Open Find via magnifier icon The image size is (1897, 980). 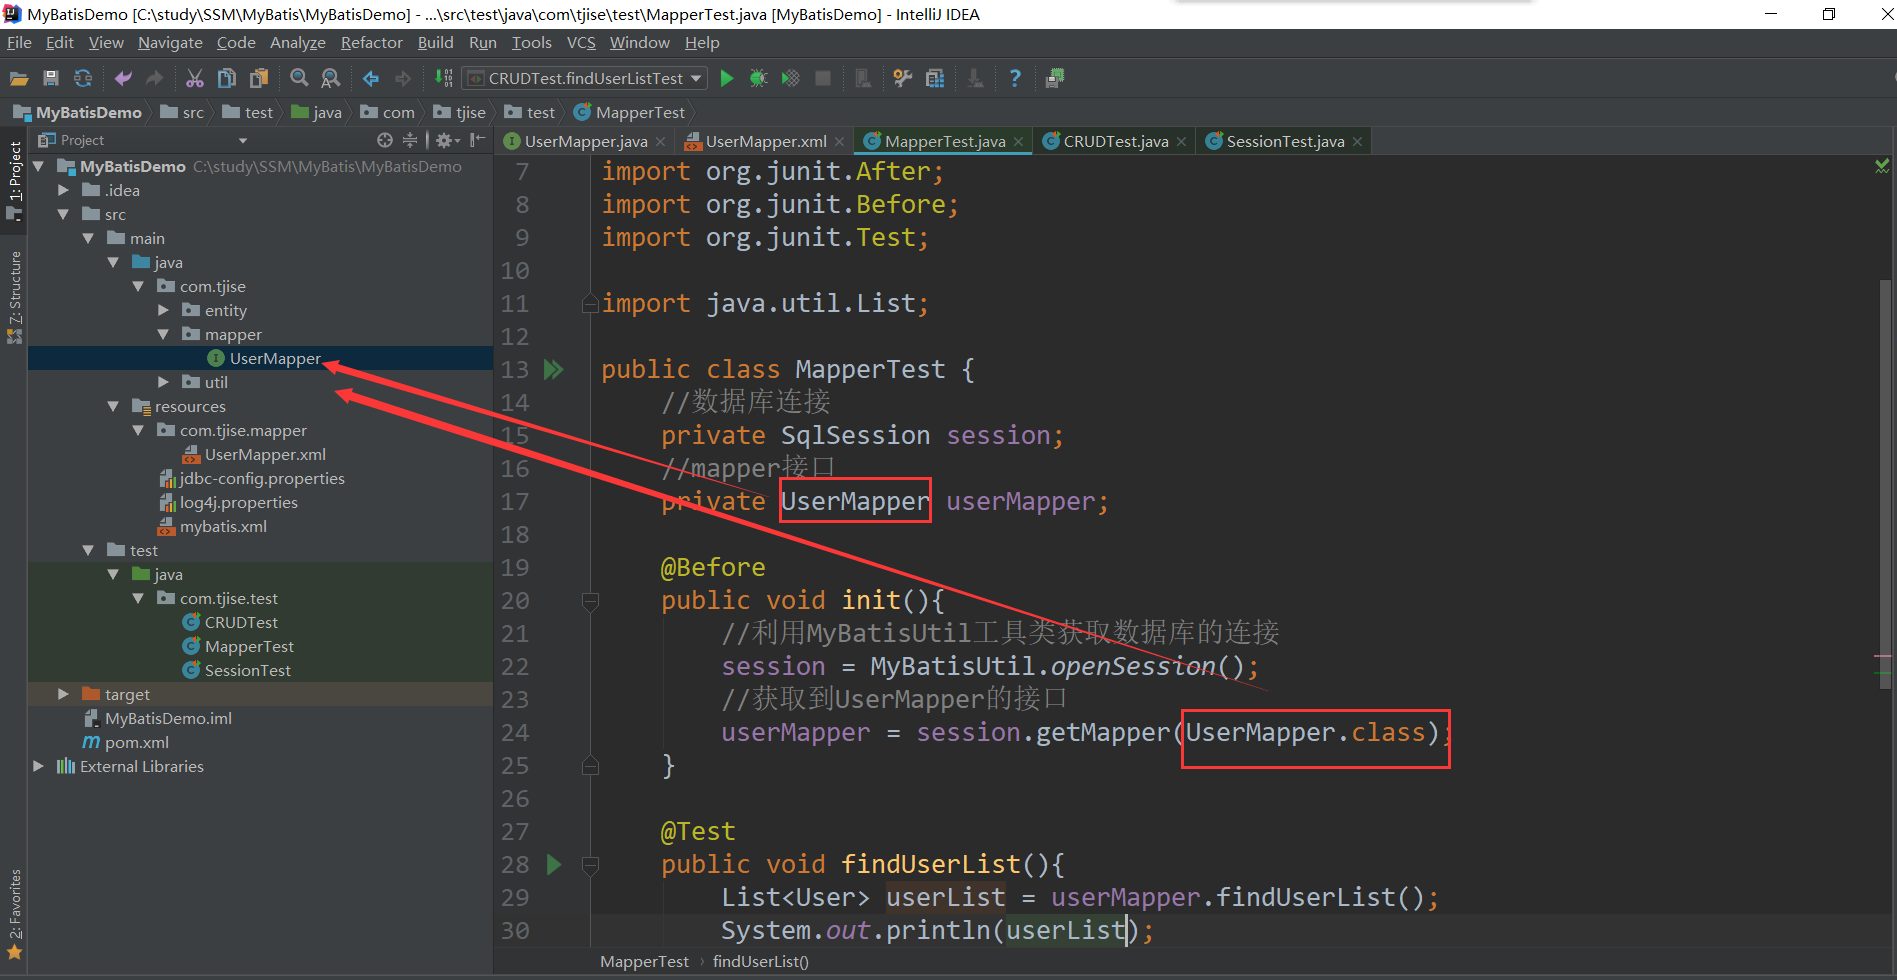click(x=299, y=78)
